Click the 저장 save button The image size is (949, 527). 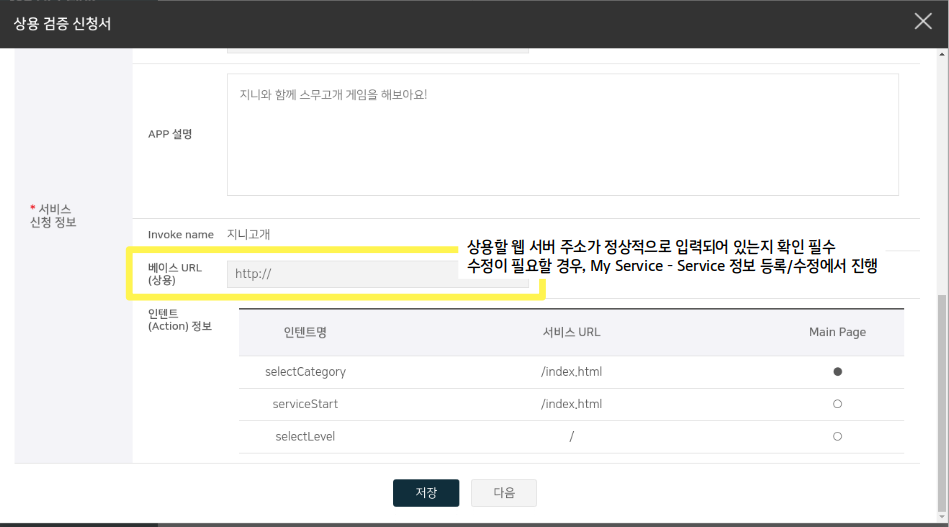[426, 493]
